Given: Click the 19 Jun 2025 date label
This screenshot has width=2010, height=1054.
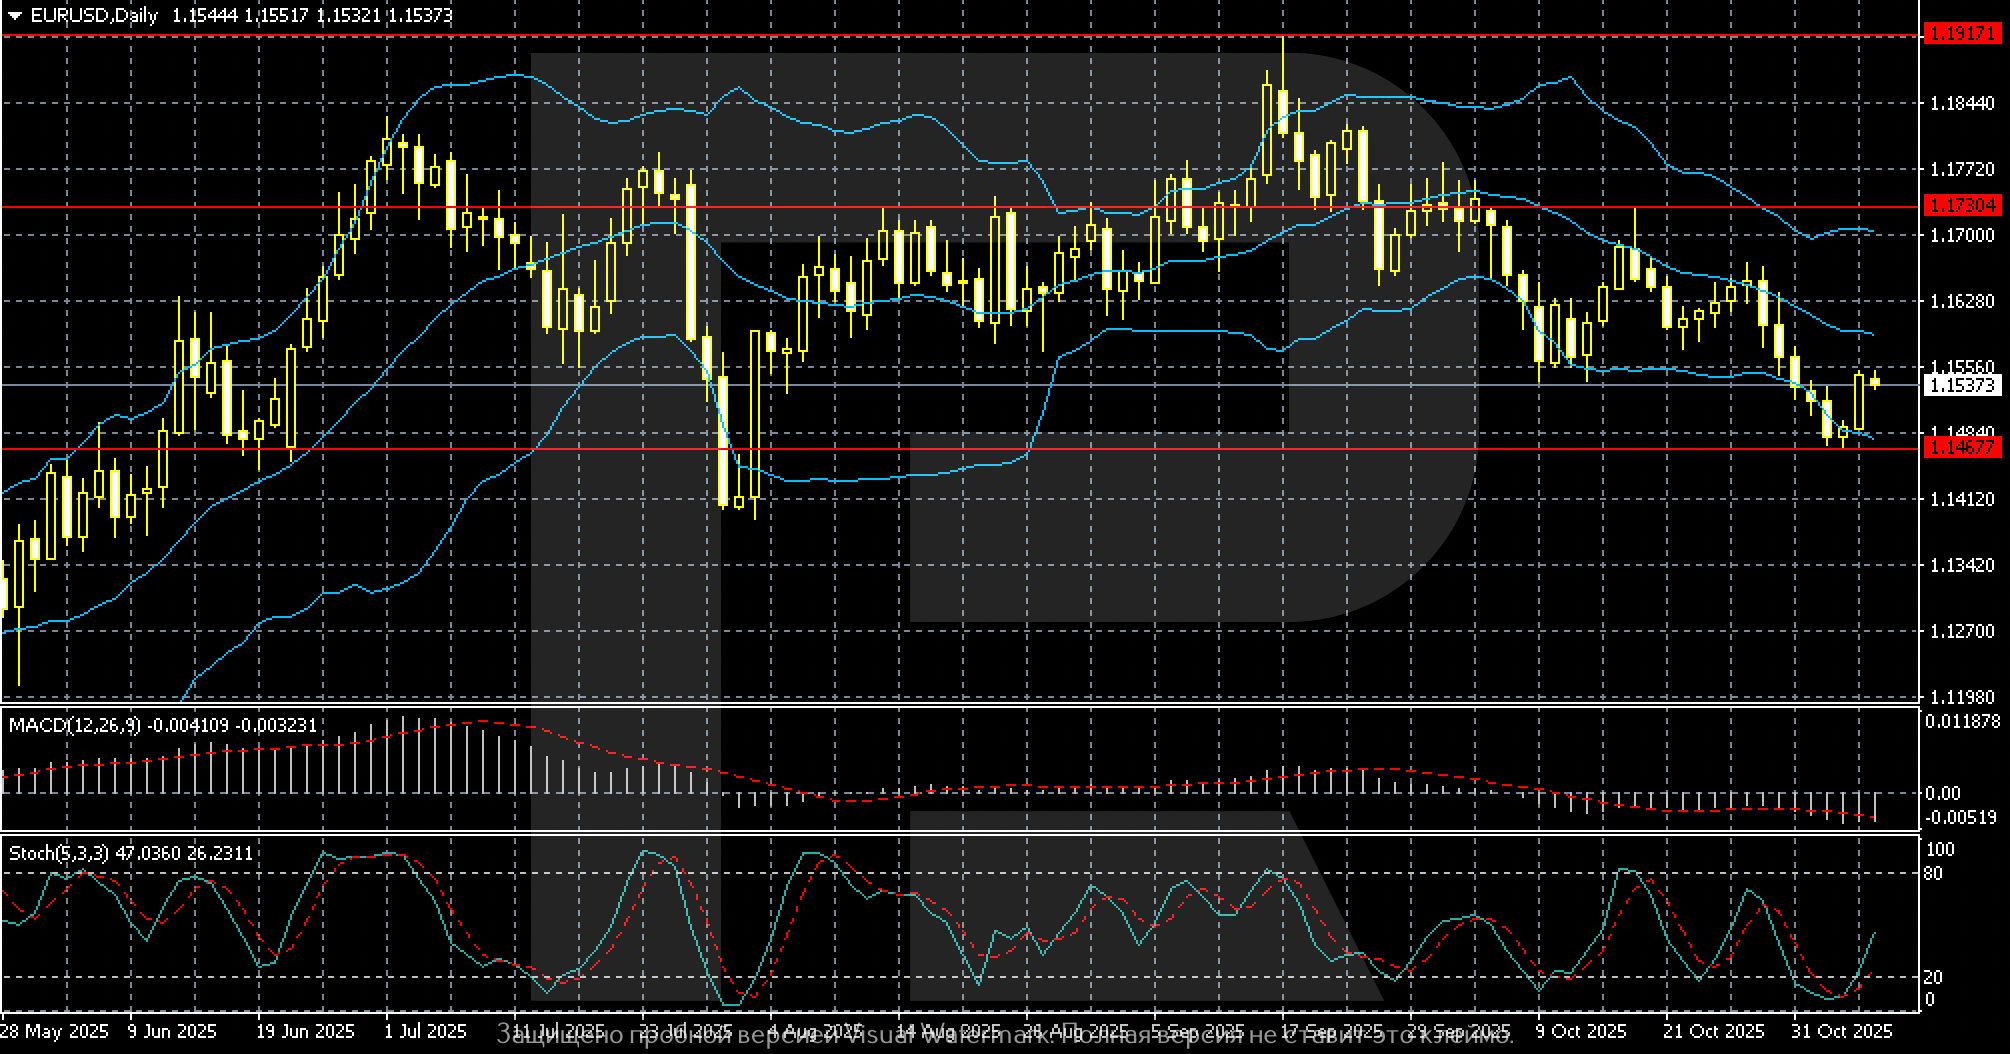Looking at the screenshot, I should pos(305,1031).
